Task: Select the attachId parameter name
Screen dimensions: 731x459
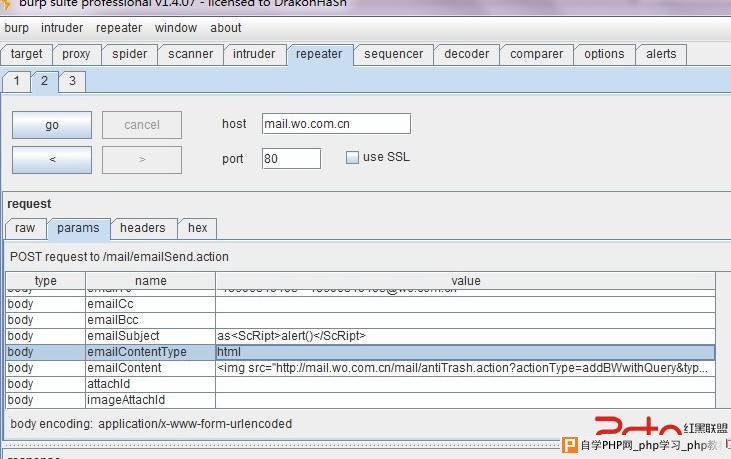Action: click(151, 384)
